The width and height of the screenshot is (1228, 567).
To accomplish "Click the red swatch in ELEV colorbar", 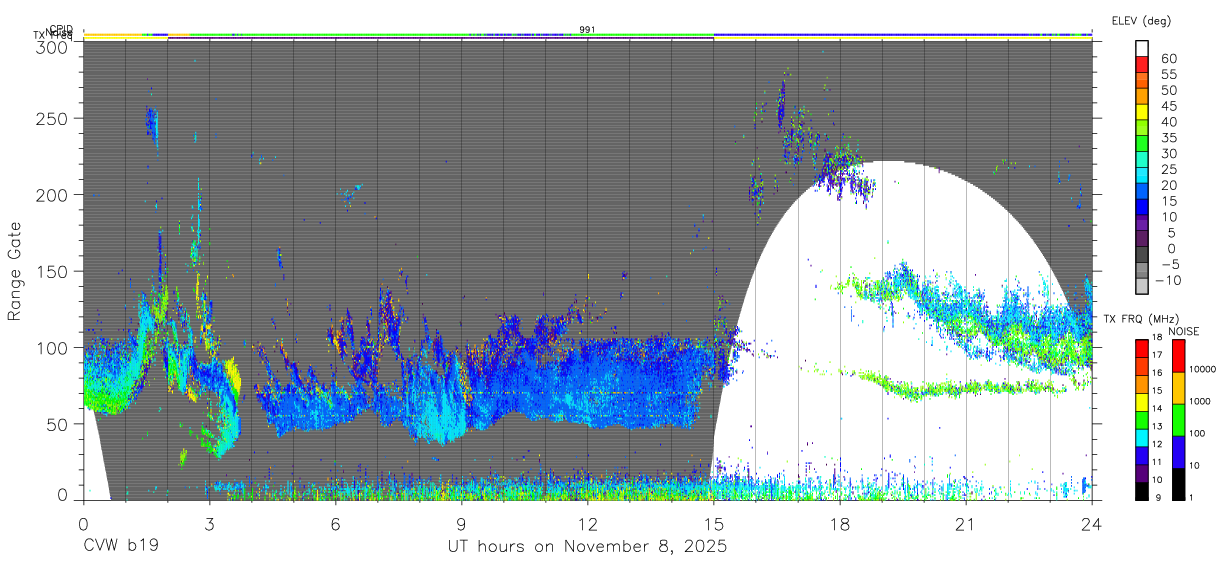I will pos(1143,63).
